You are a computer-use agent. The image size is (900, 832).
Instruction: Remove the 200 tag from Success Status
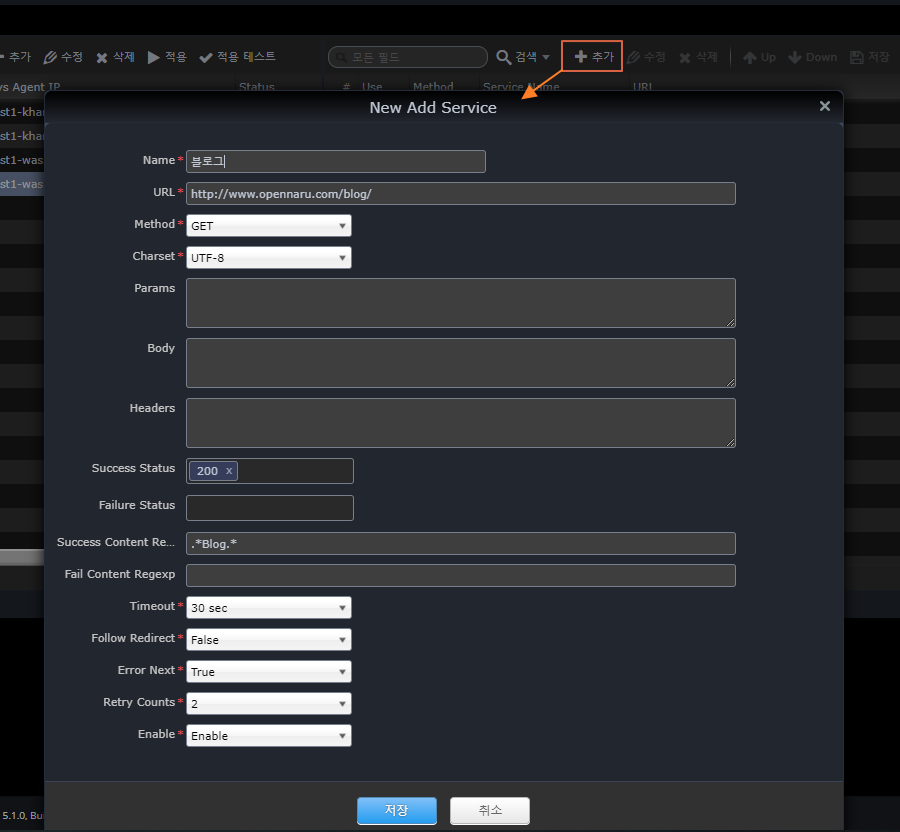point(229,471)
